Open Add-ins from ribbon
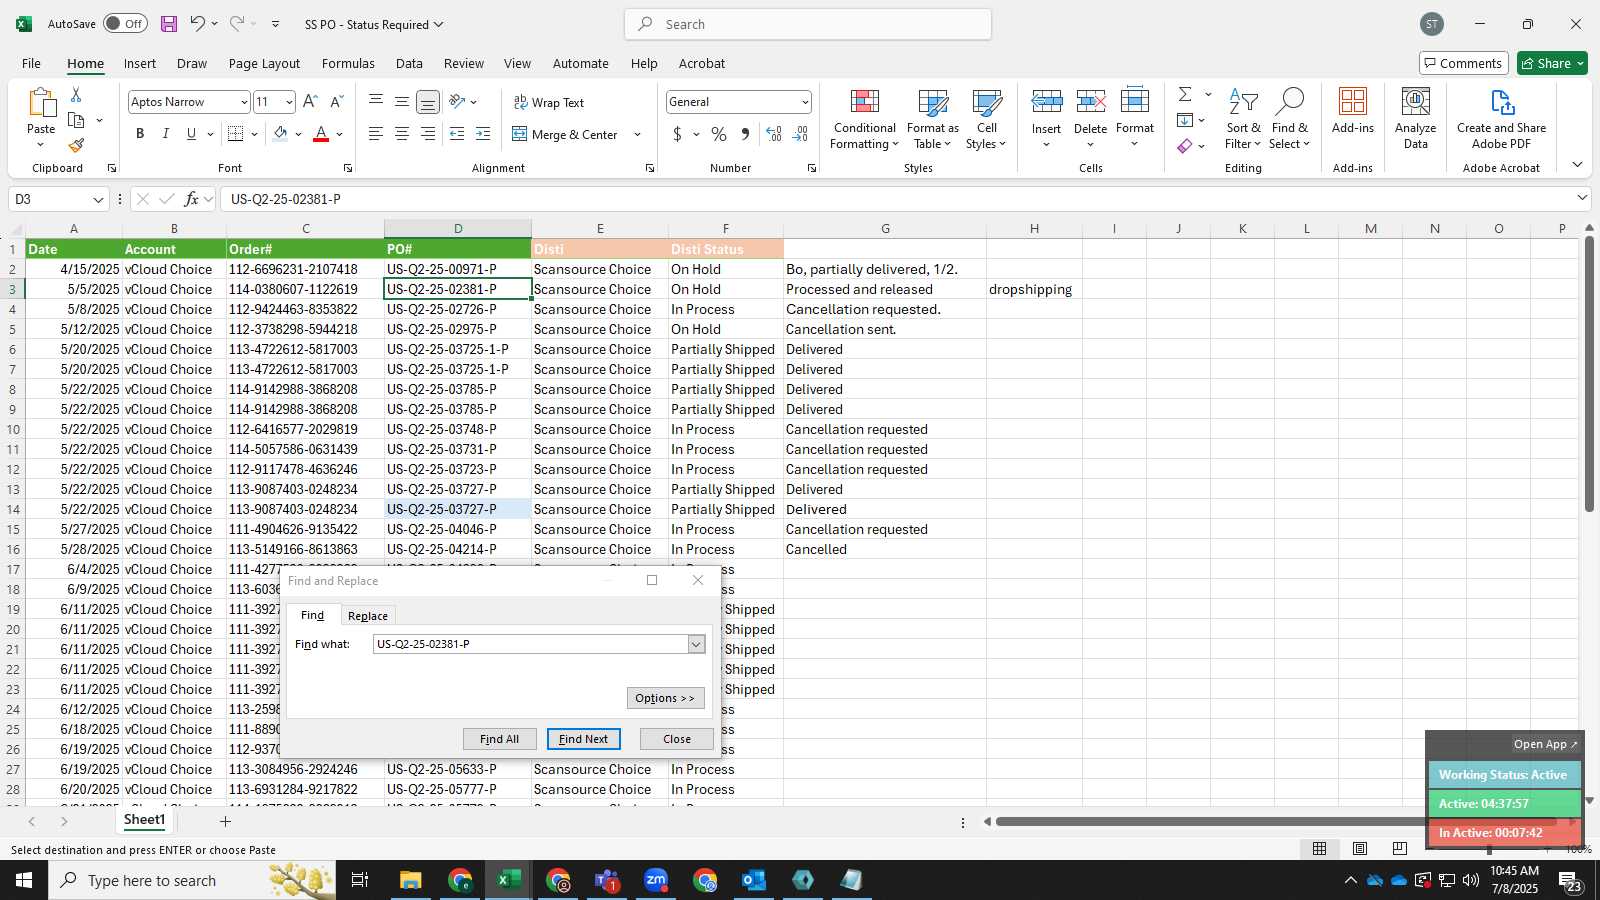 (1353, 112)
